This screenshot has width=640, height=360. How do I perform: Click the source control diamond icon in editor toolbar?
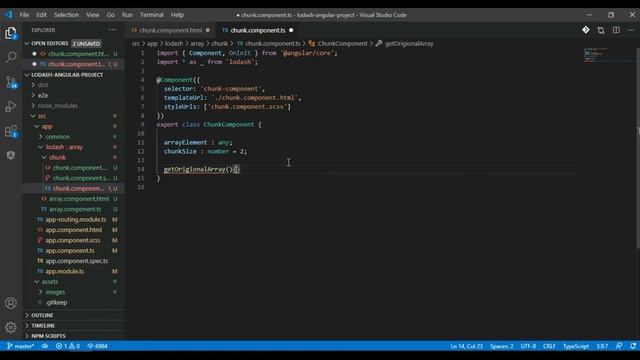point(586,30)
